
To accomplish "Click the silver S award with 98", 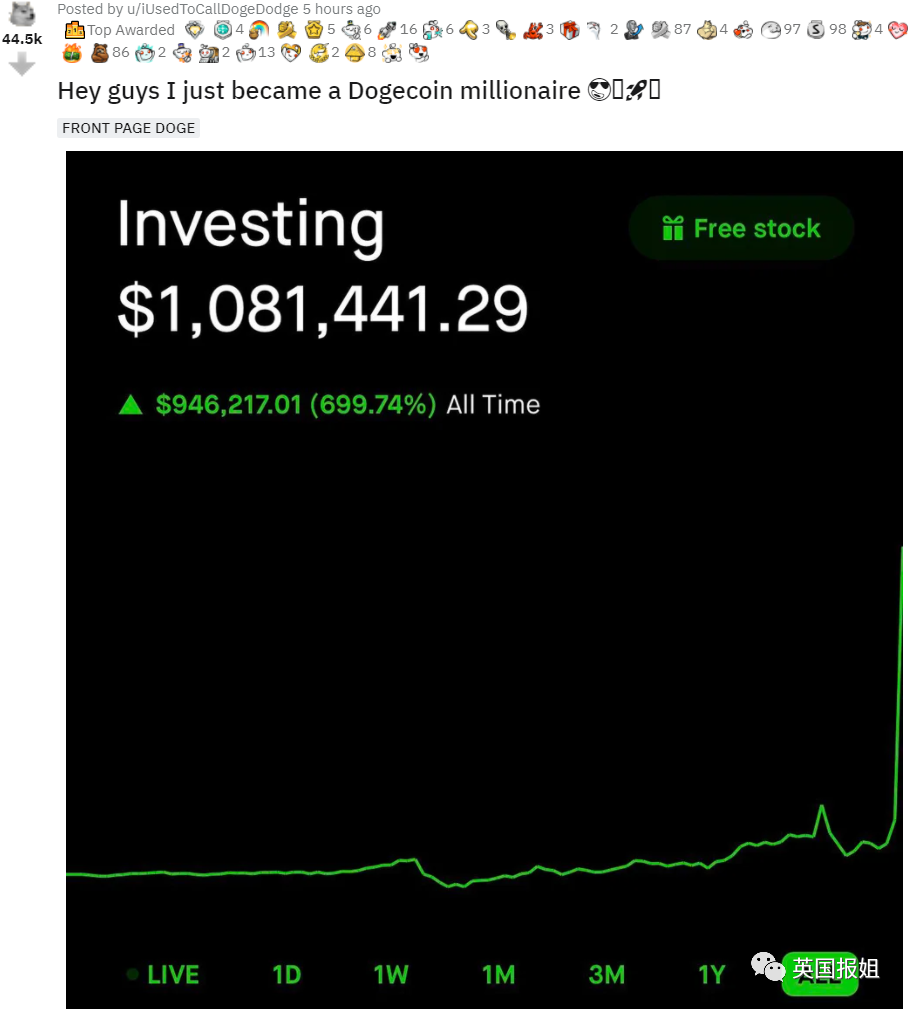I will (x=816, y=30).
